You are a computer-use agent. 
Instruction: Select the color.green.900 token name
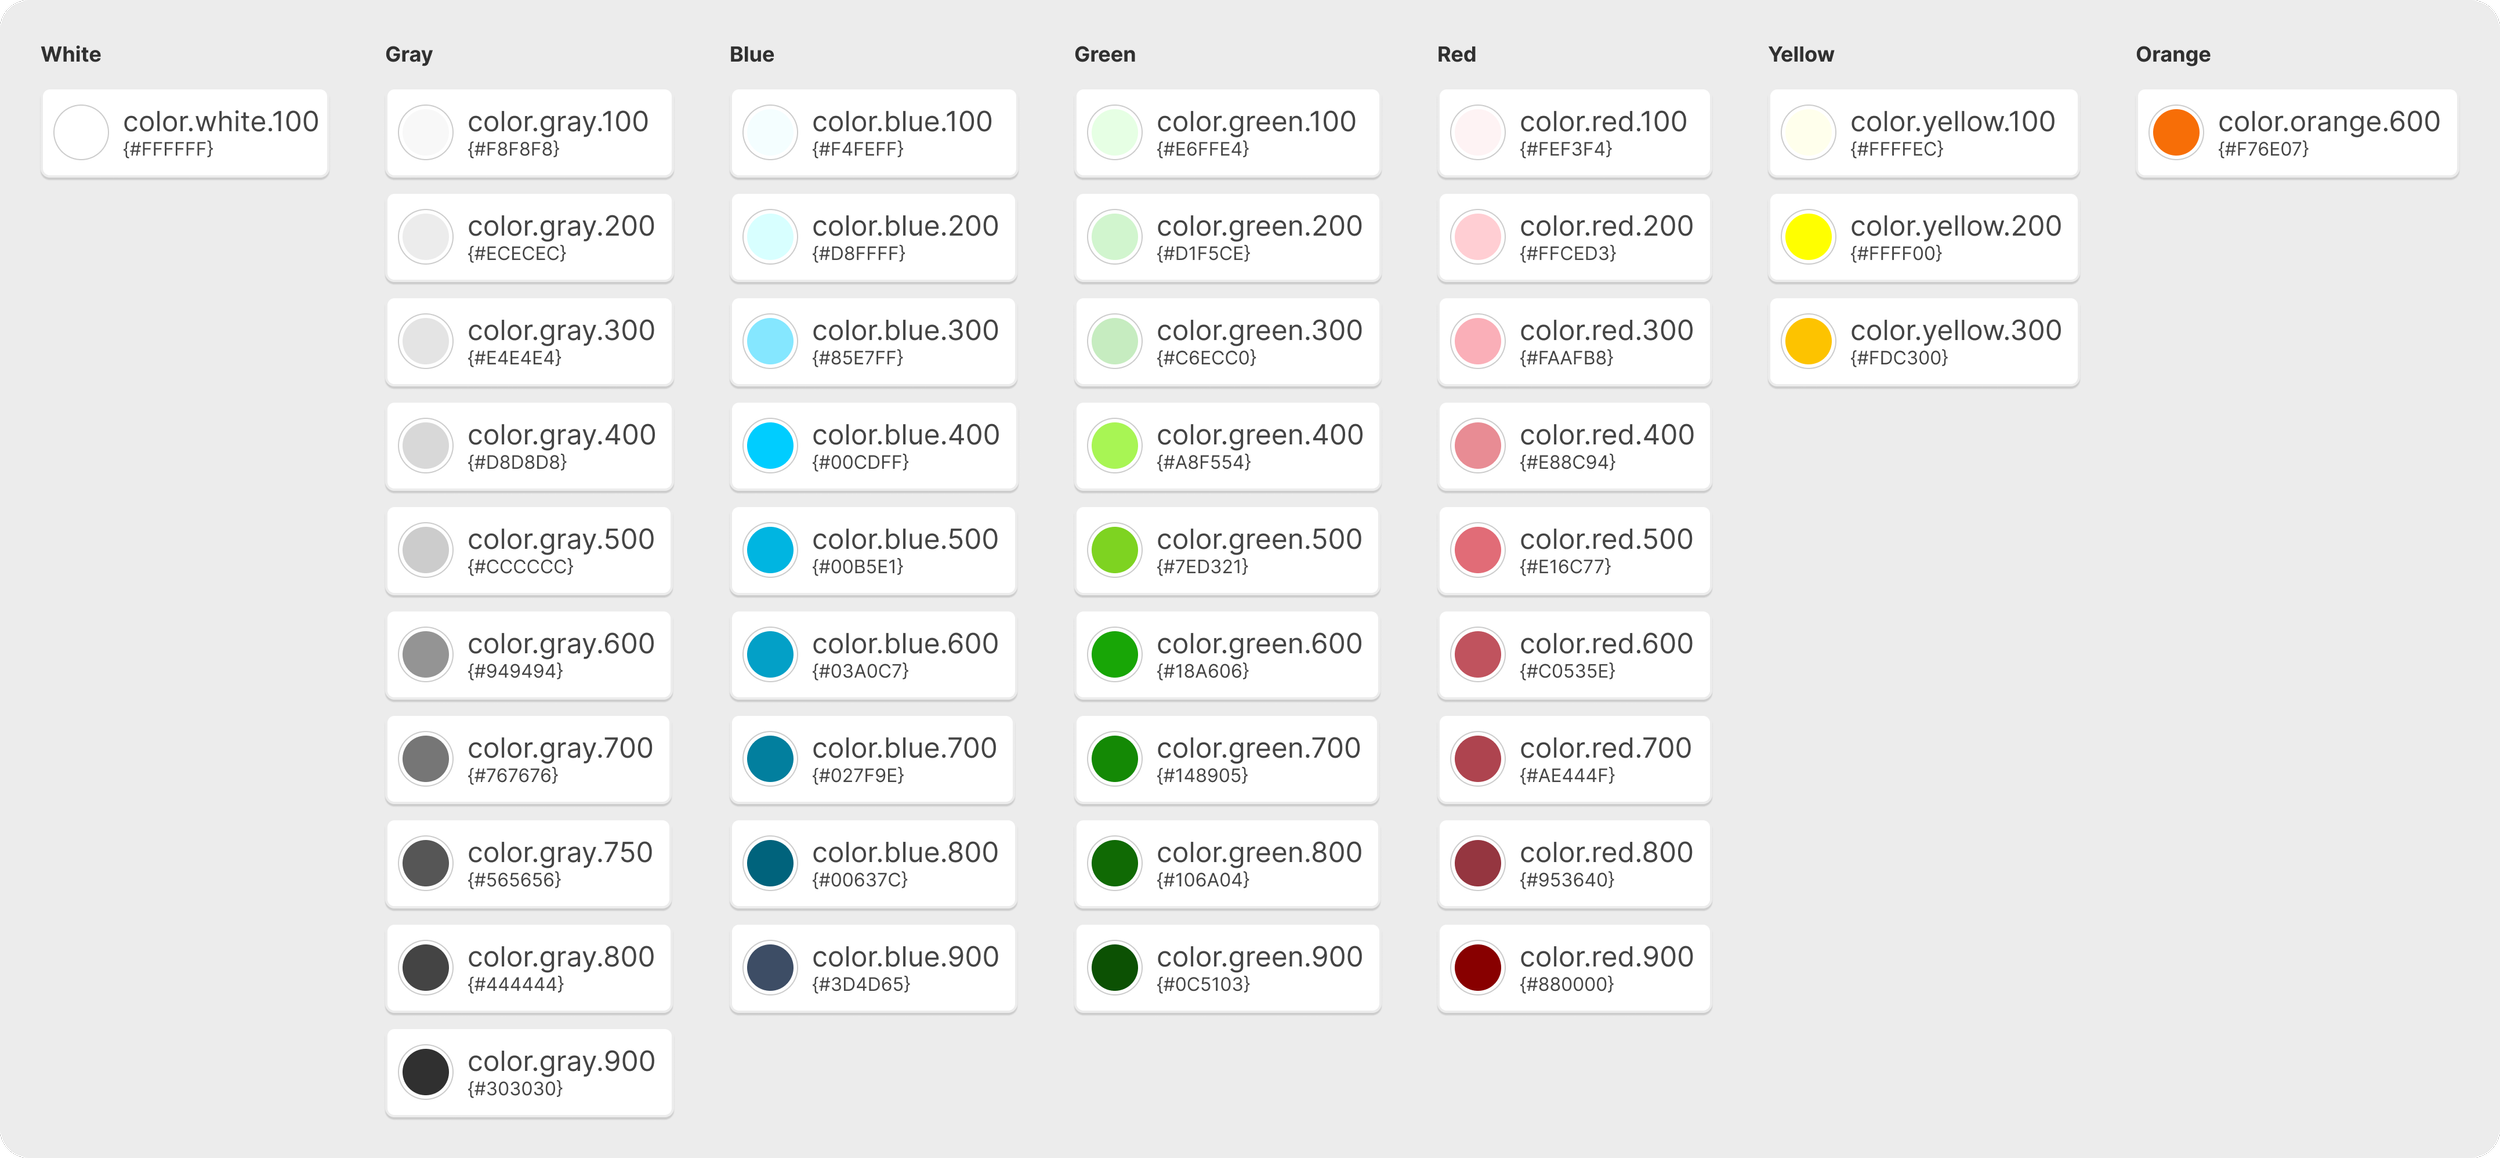[x=1259, y=957]
